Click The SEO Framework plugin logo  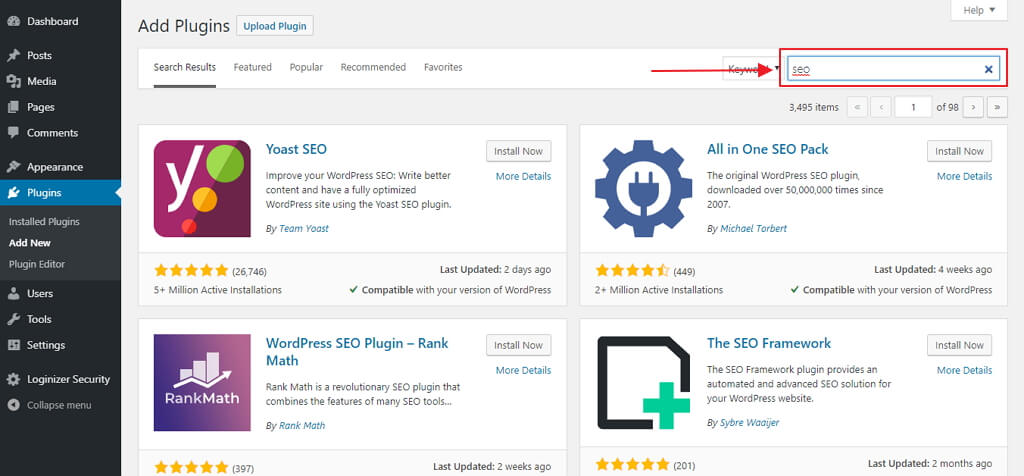[x=643, y=383]
